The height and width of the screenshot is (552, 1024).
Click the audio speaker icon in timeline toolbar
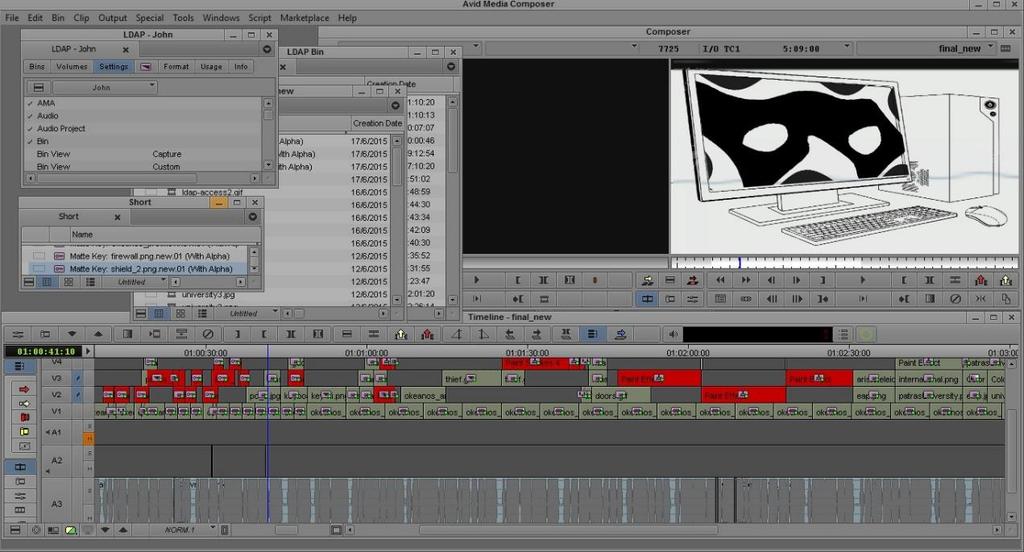tap(673, 334)
